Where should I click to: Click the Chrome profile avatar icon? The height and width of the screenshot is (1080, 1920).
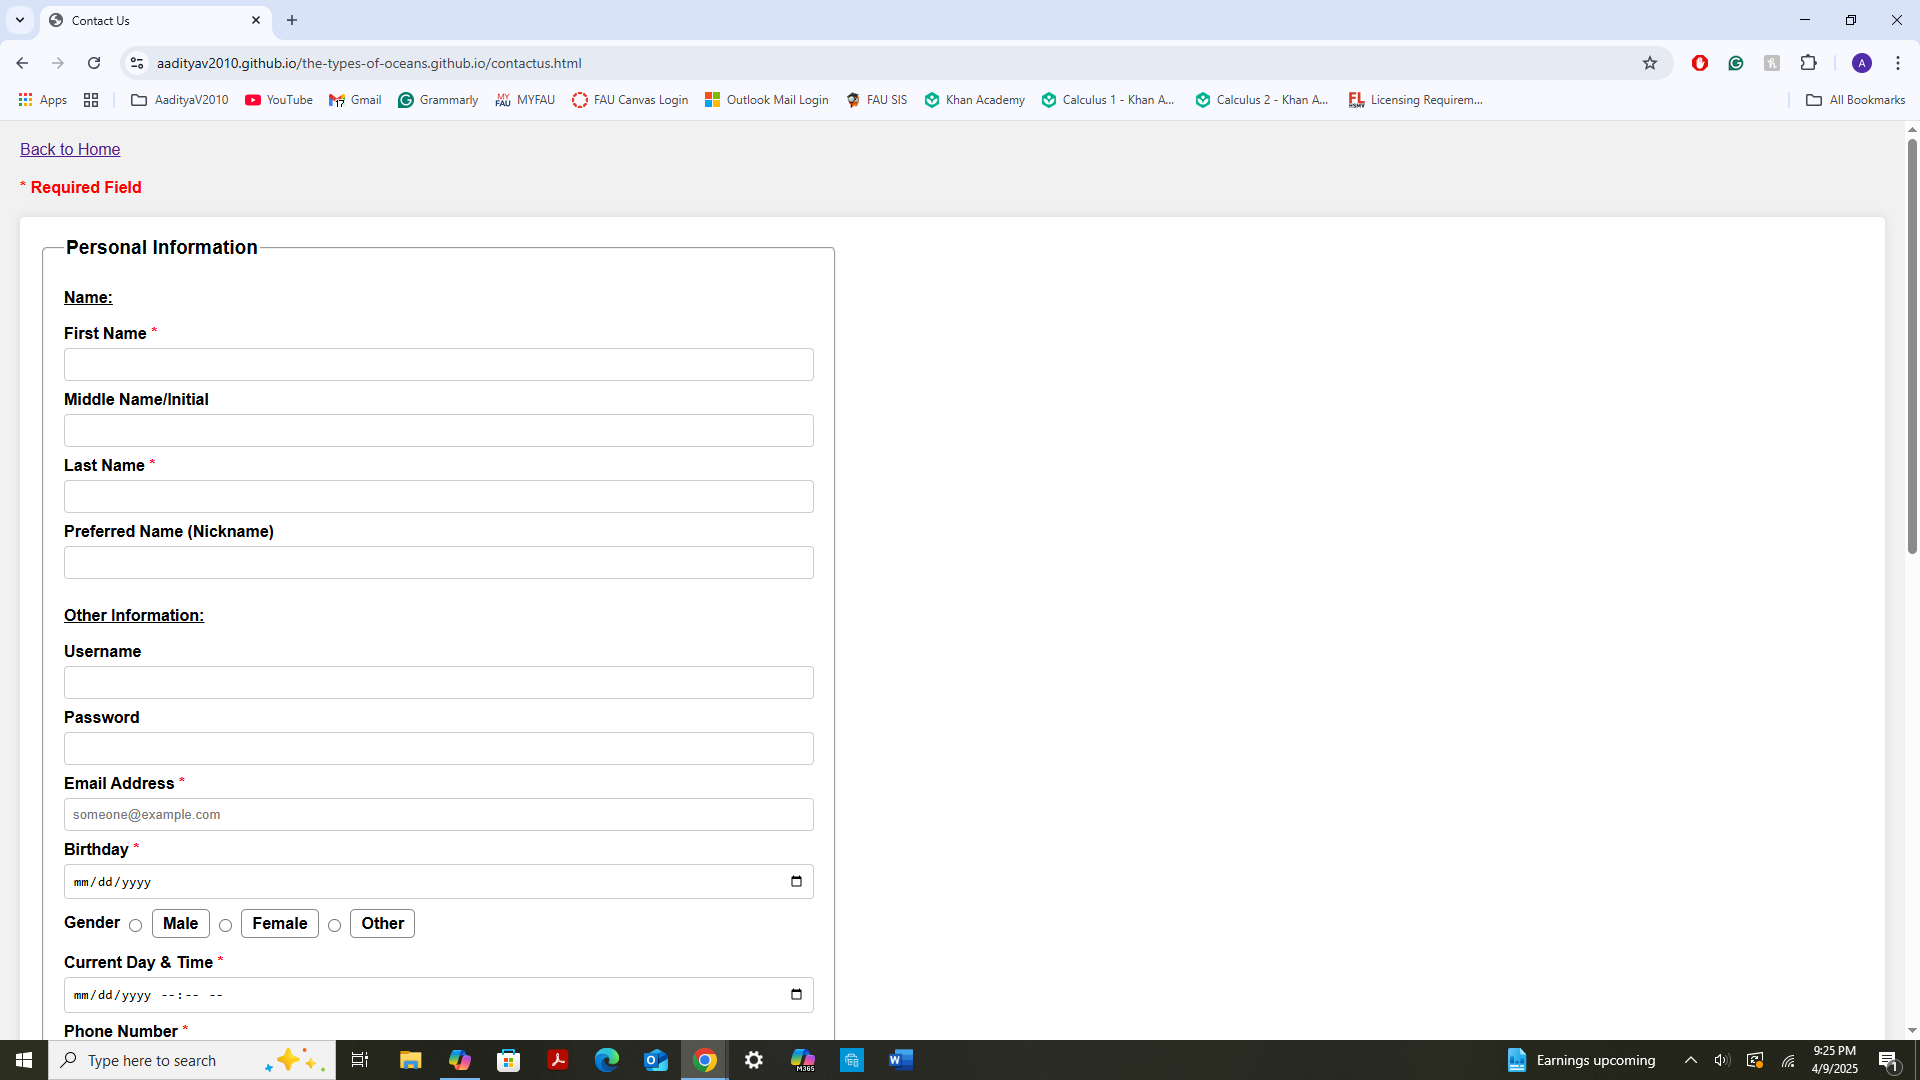click(x=1861, y=63)
